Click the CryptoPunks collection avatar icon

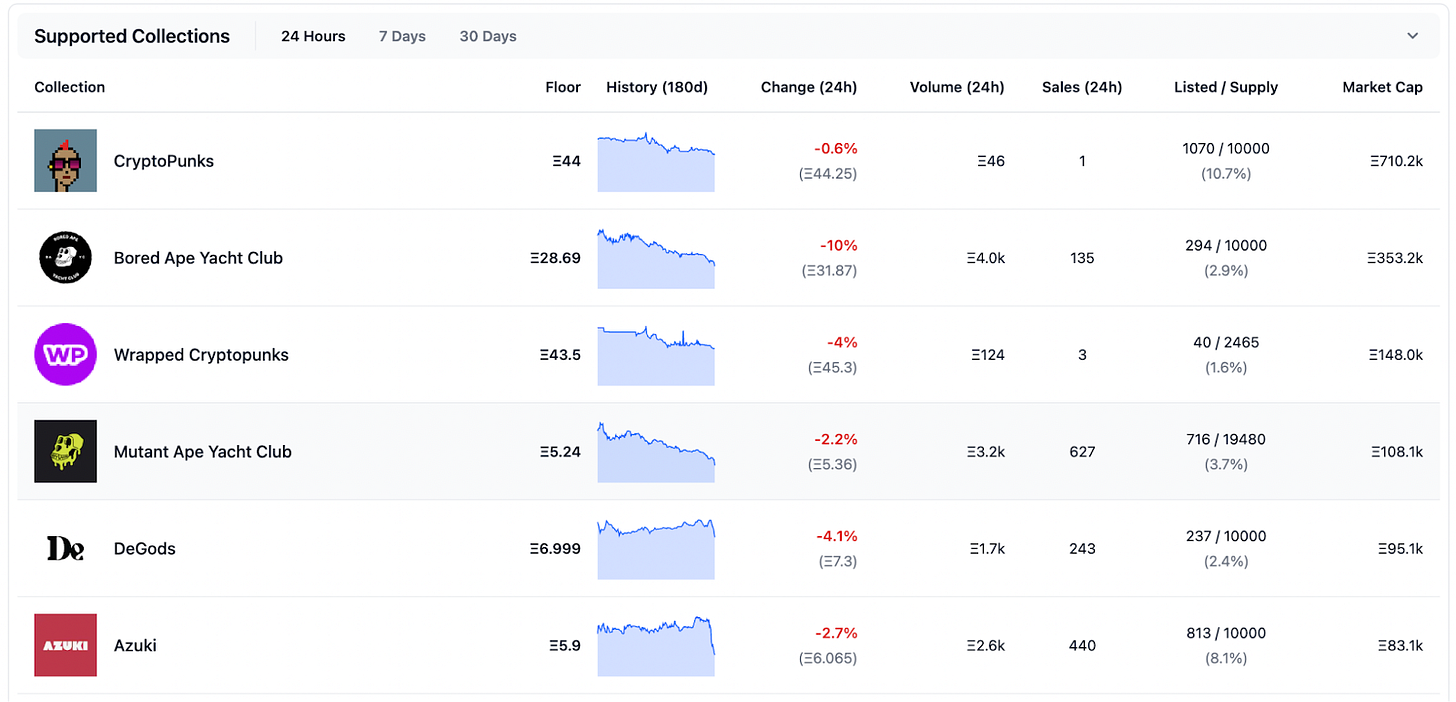pyautogui.click(x=66, y=160)
